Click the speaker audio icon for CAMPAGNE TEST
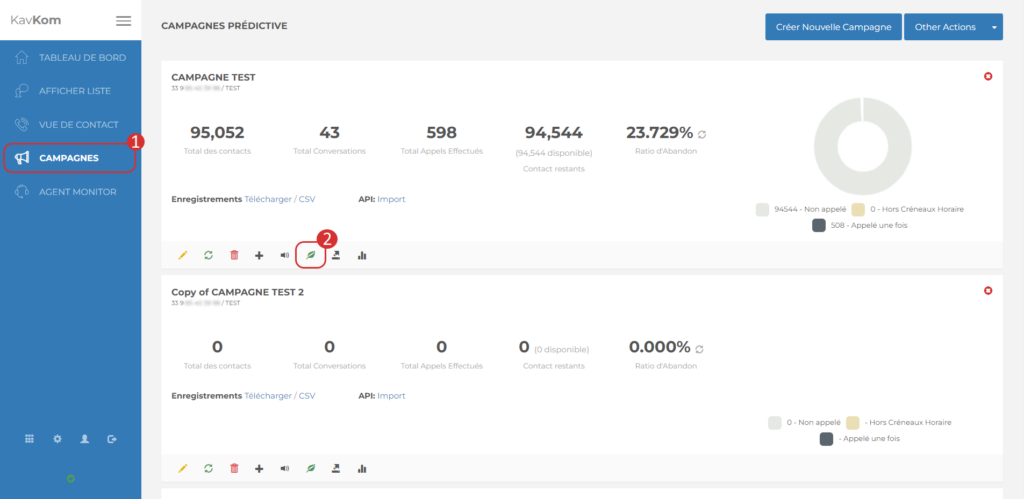The width and height of the screenshot is (1024, 499). pos(285,256)
